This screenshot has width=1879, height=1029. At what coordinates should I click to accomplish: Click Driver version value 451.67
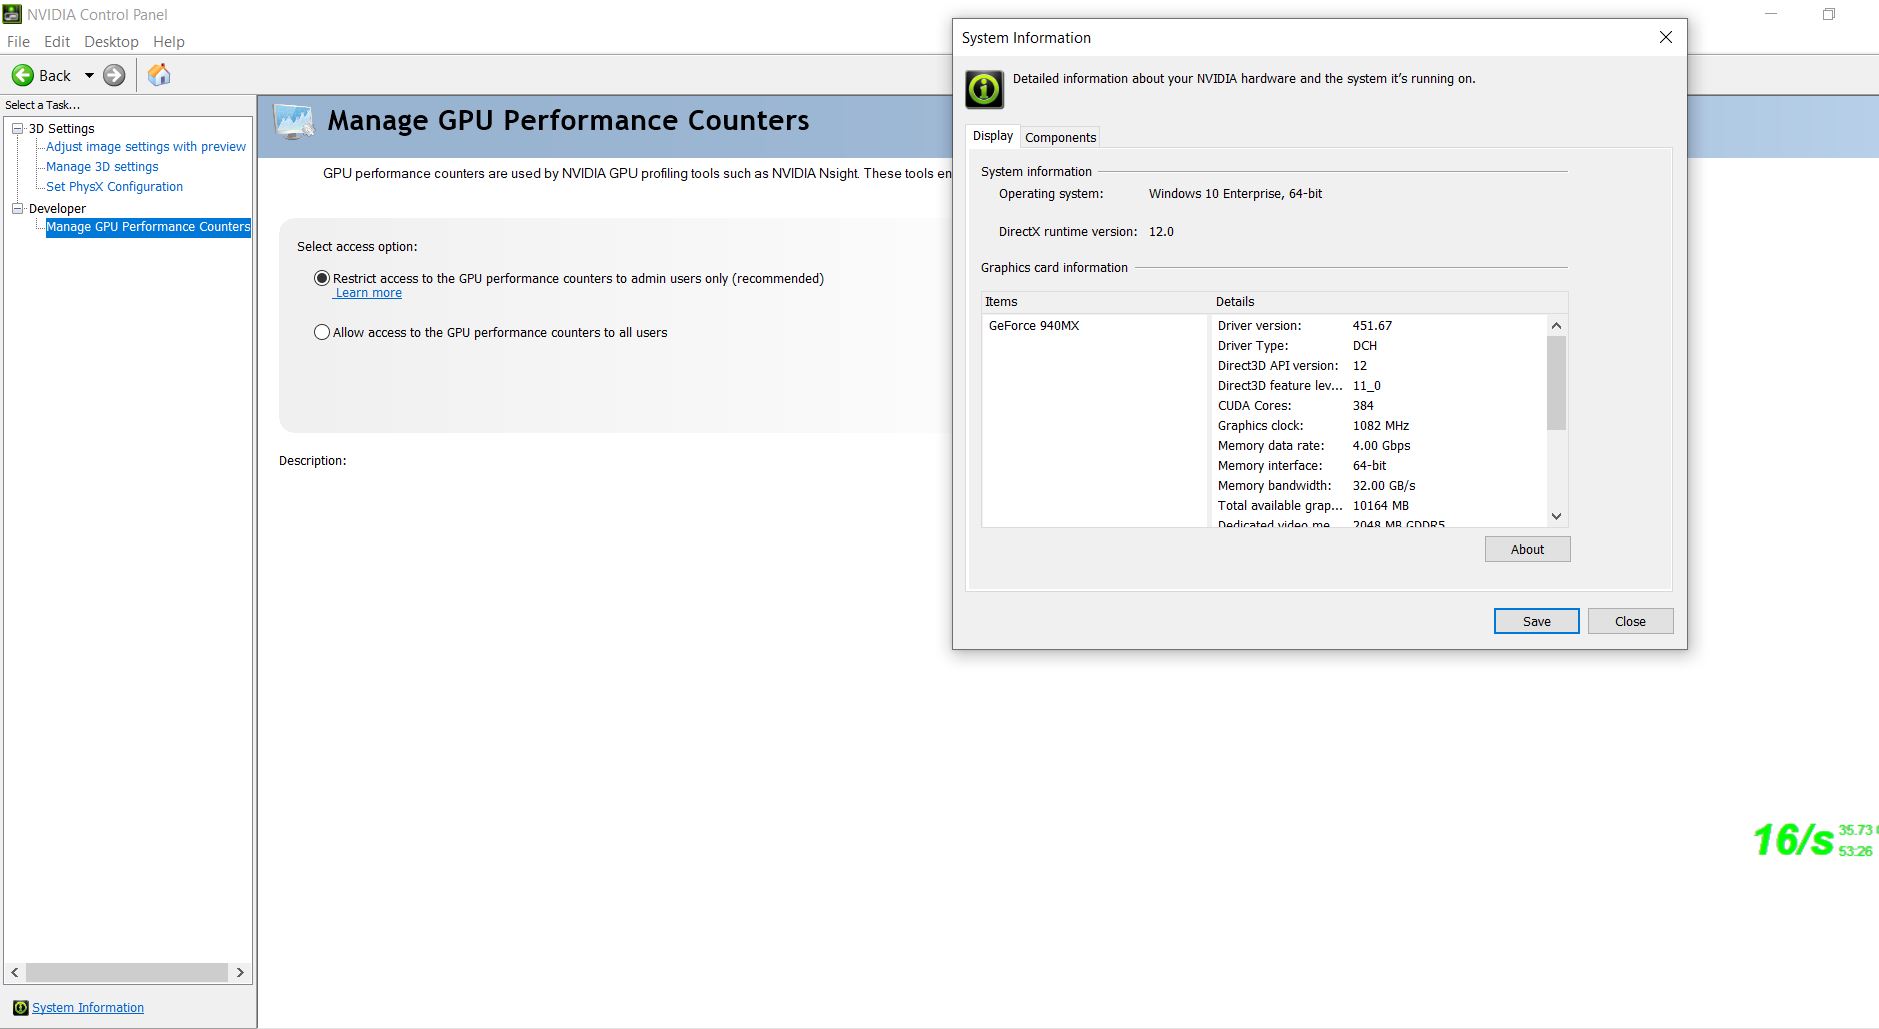click(x=1372, y=326)
